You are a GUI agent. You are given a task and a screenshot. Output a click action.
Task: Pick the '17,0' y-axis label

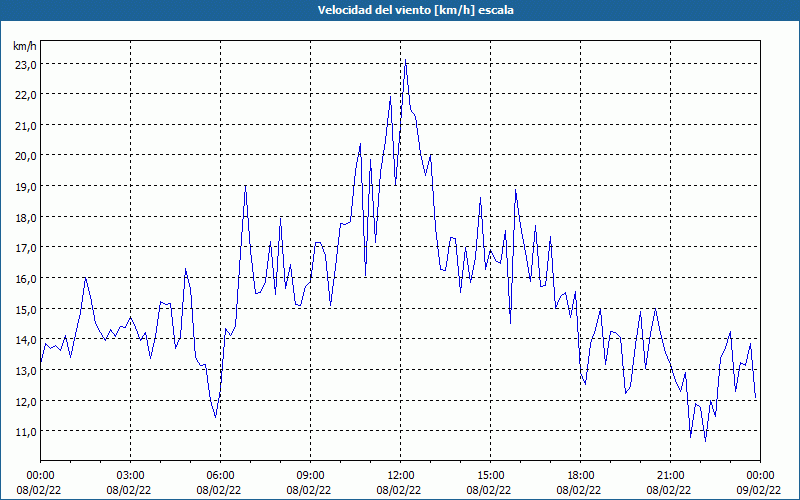click(26, 248)
